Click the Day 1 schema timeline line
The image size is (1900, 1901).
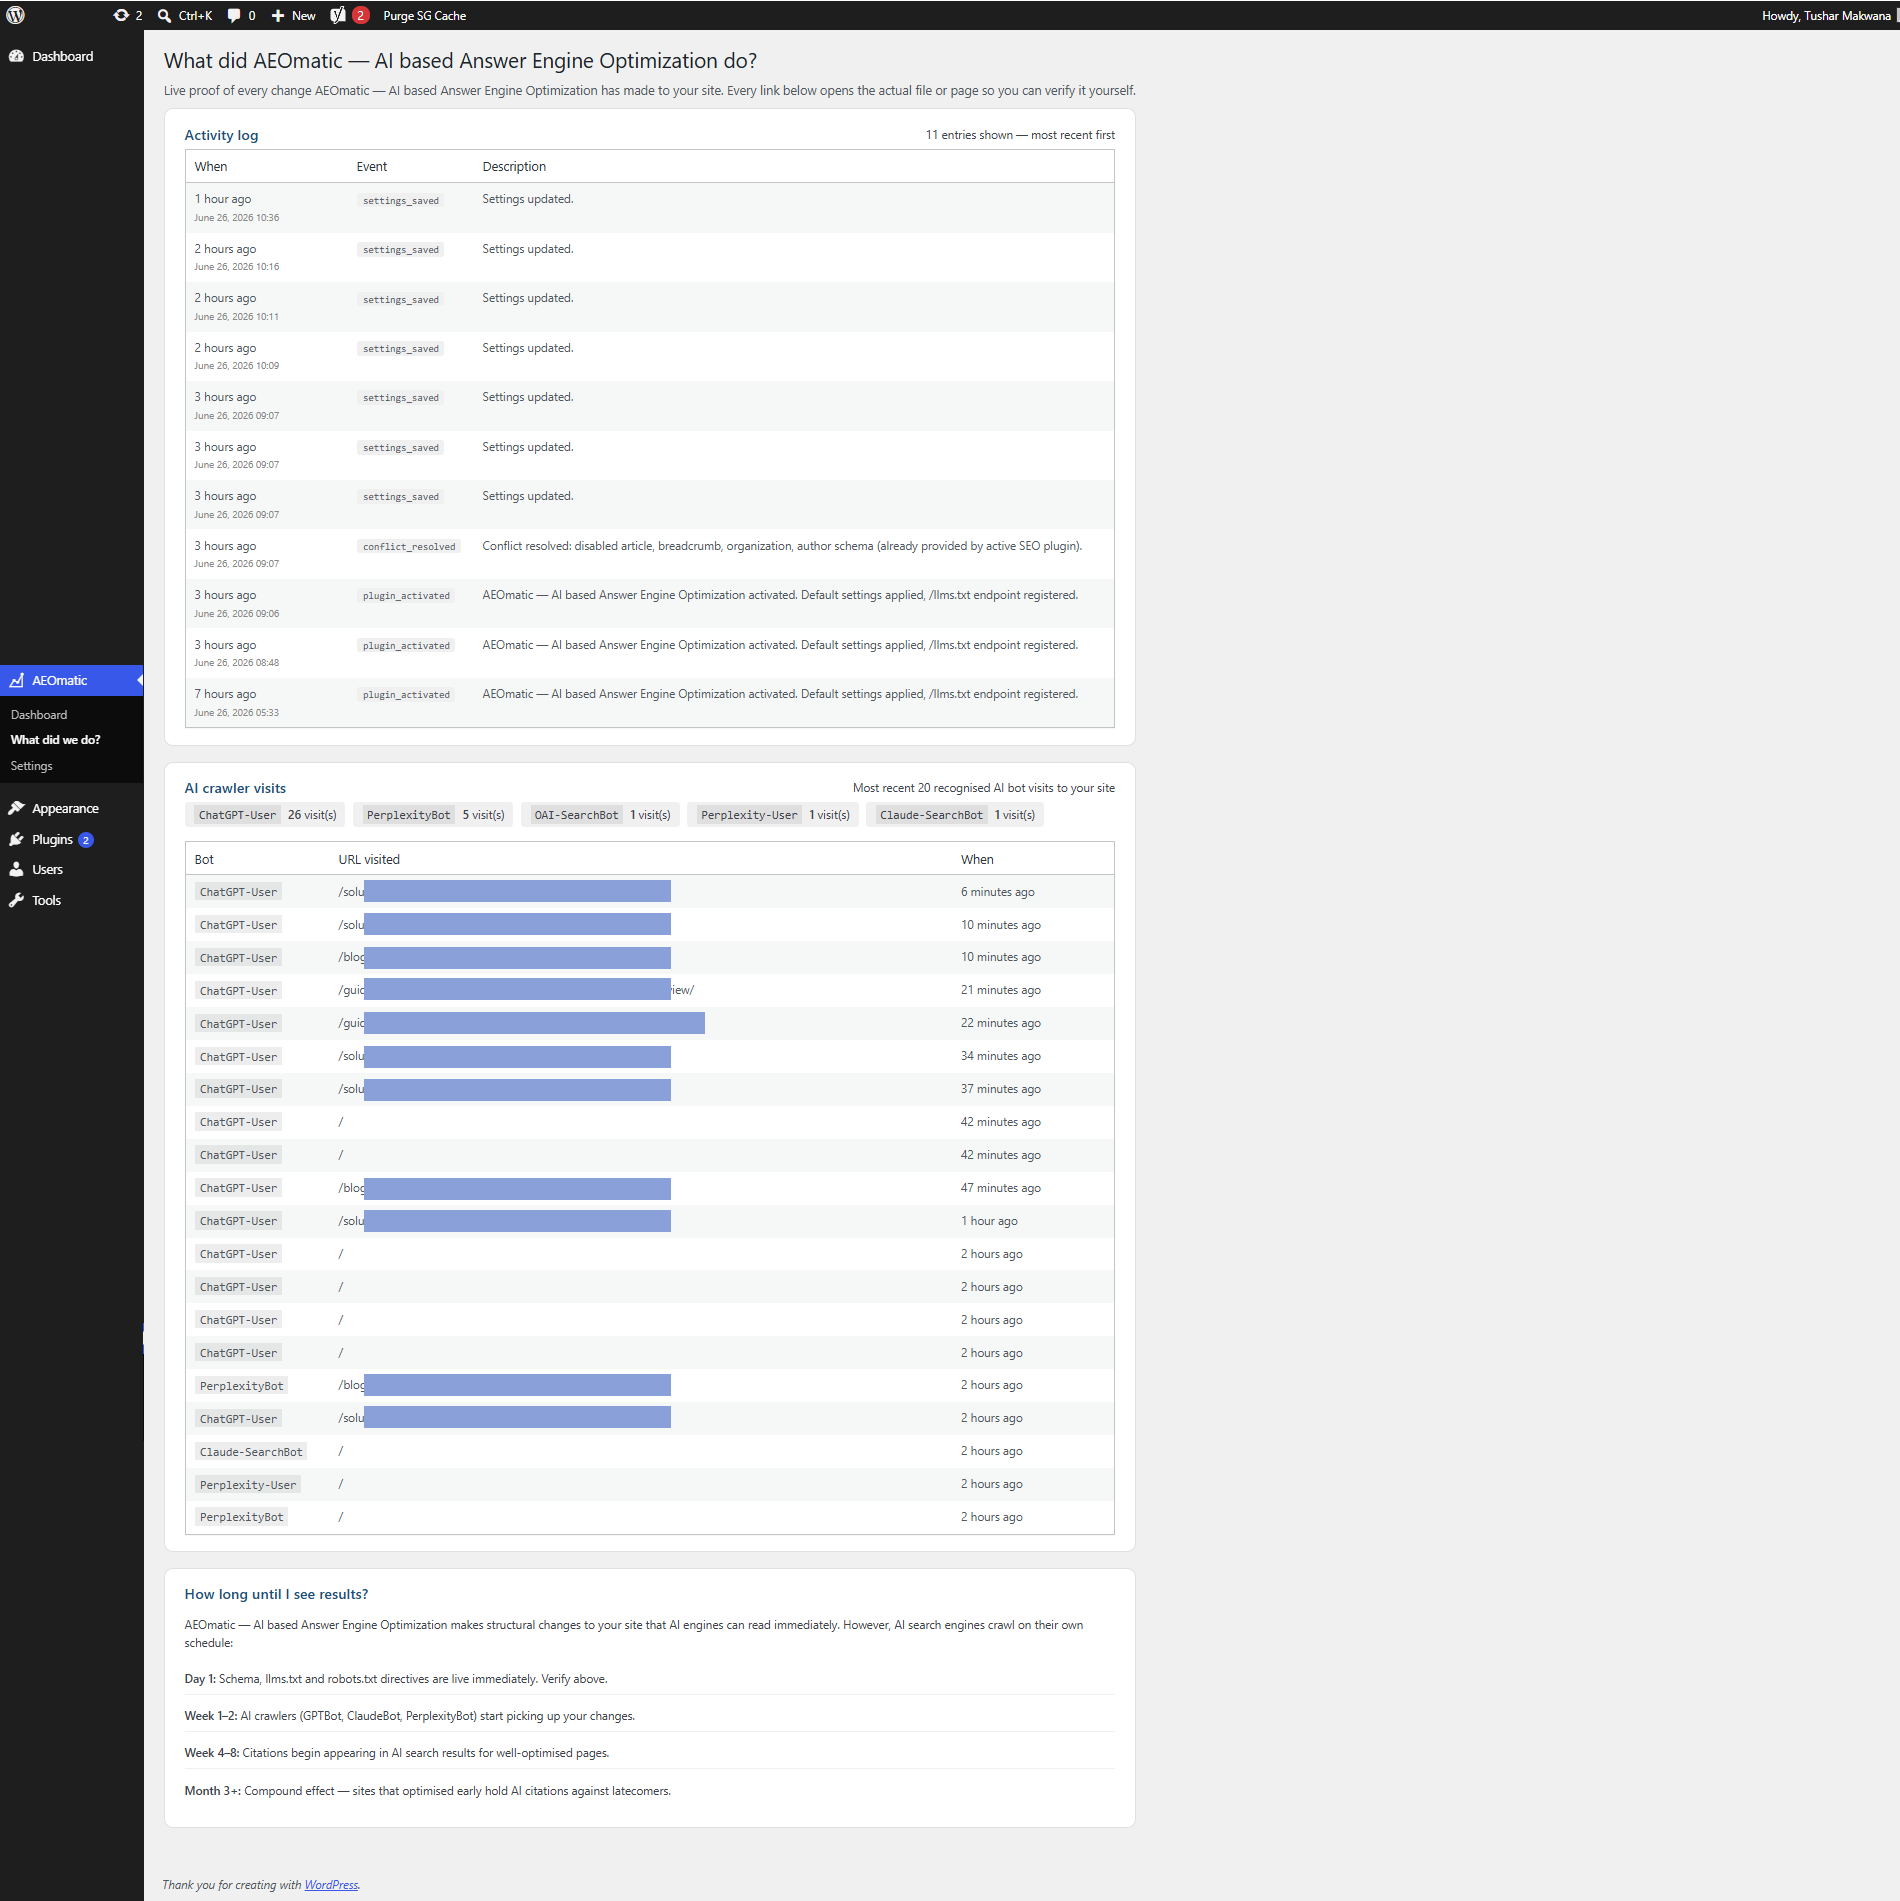coord(396,1679)
